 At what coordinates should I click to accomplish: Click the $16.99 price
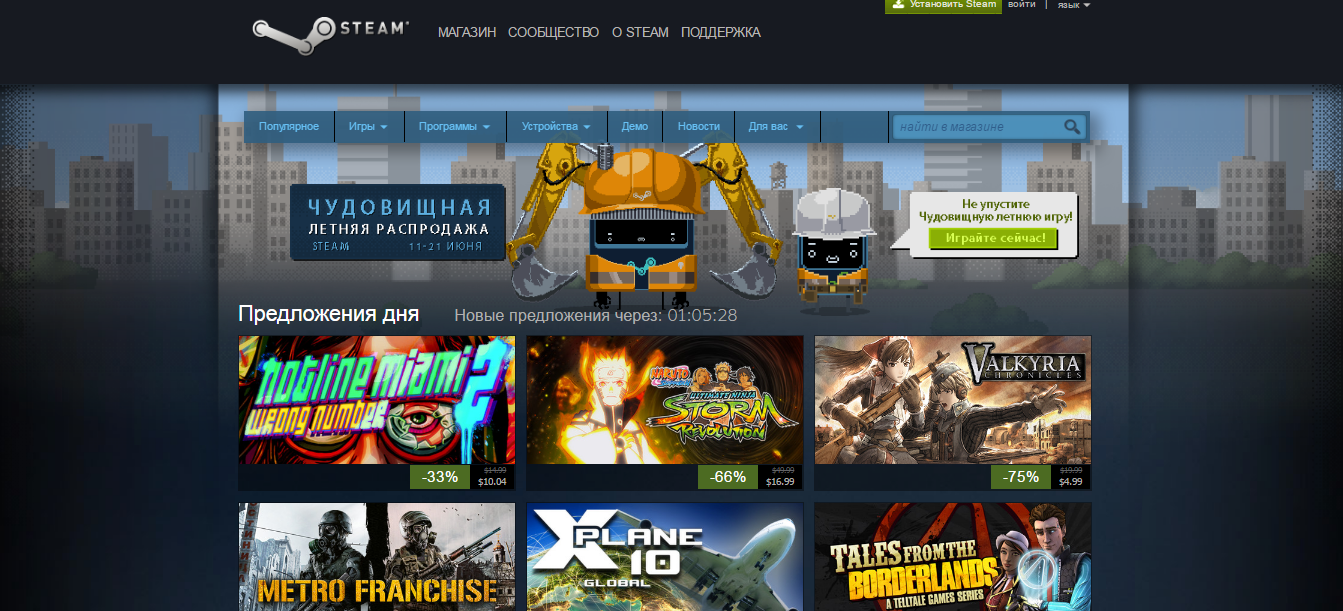pyautogui.click(x=781, y=482)
